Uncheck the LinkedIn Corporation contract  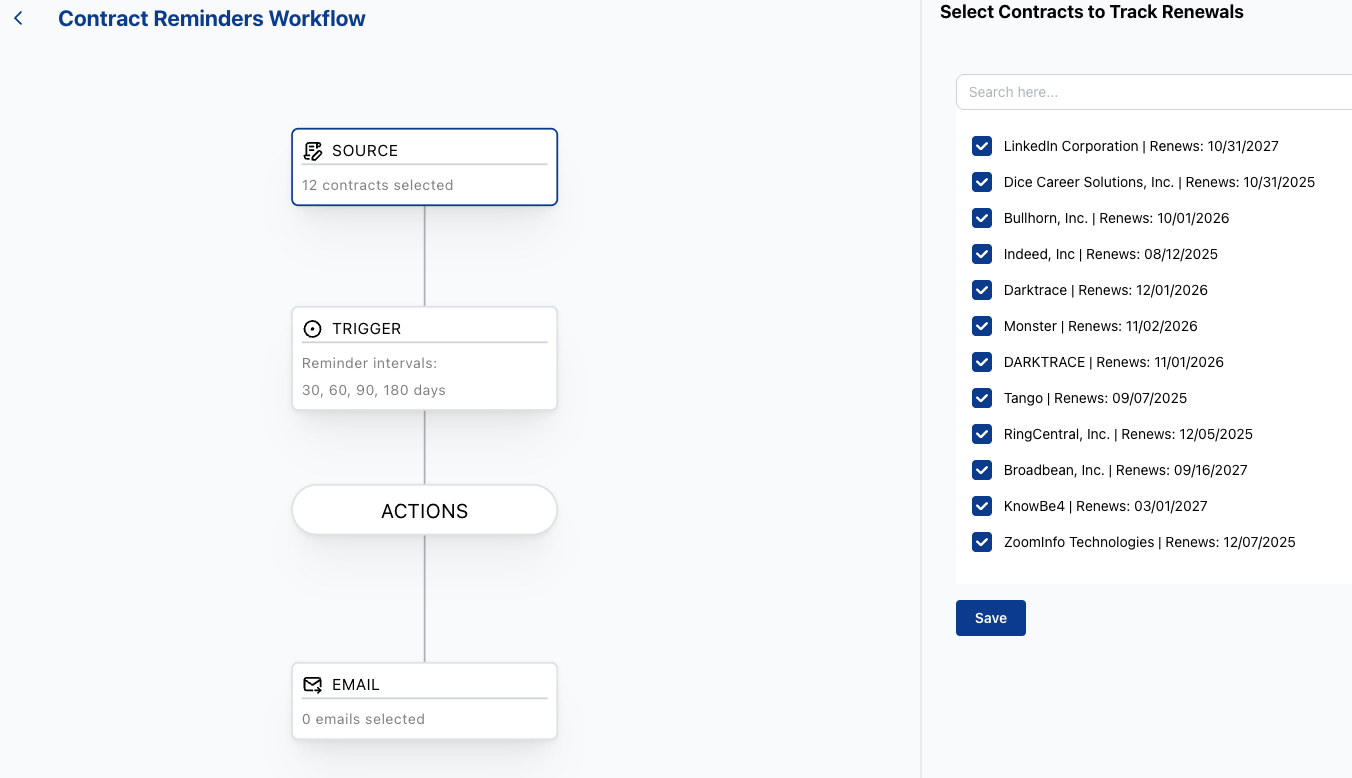982,146
